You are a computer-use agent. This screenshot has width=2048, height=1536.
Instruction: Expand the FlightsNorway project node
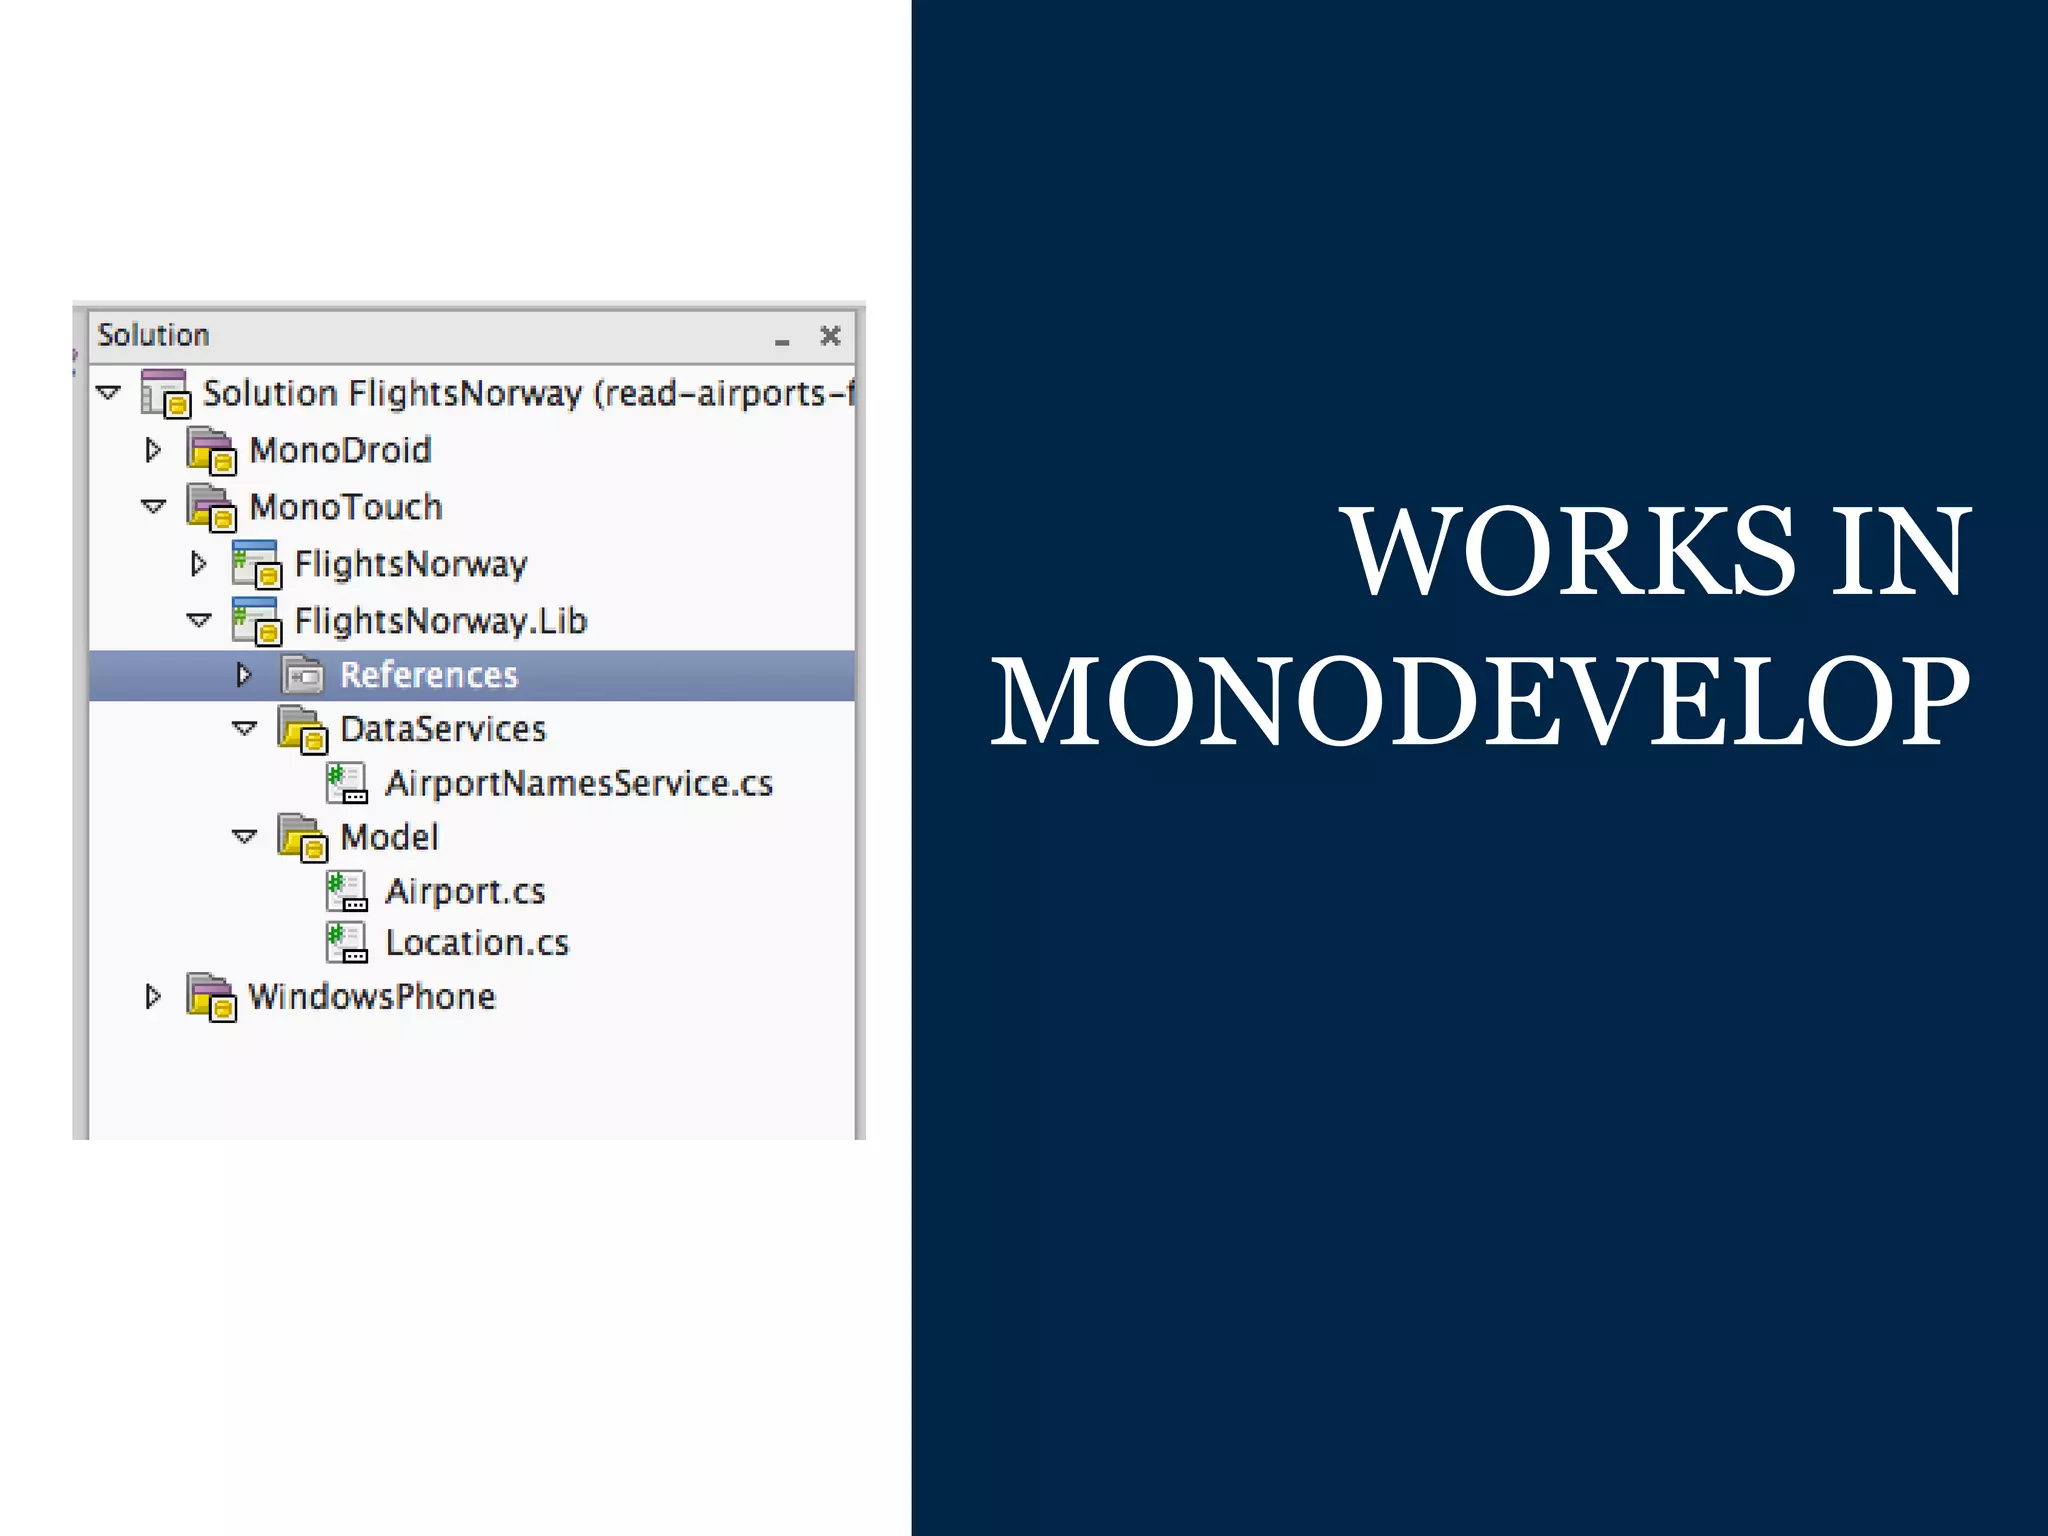(x=198, y=564)
